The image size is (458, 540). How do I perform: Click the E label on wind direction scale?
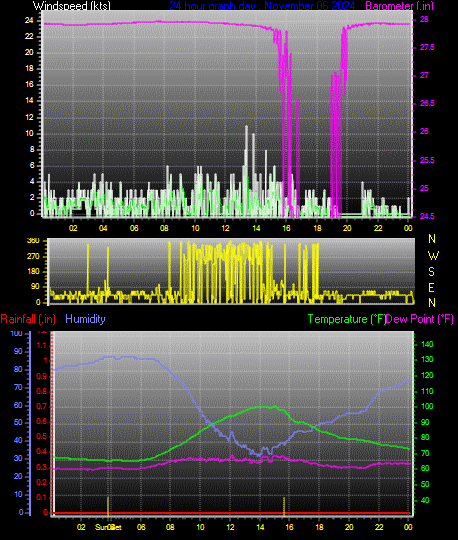coord(431,288)
